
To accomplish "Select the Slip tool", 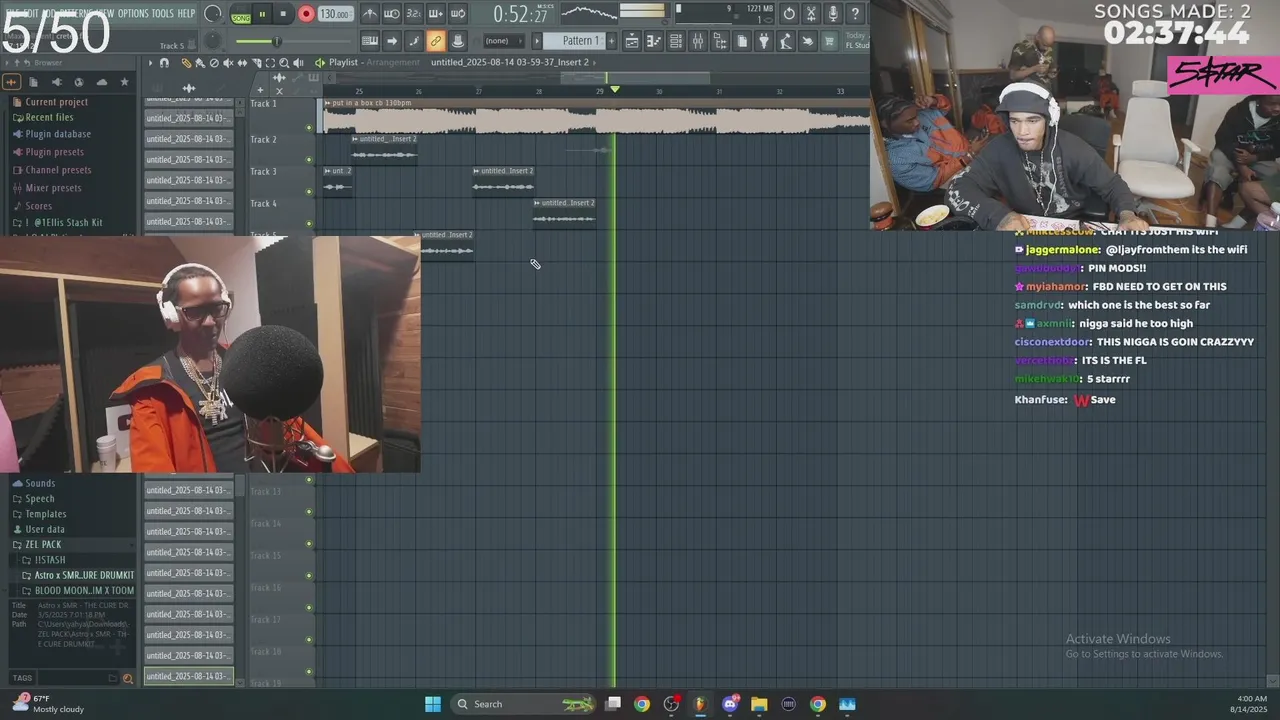I will (242, 63).
